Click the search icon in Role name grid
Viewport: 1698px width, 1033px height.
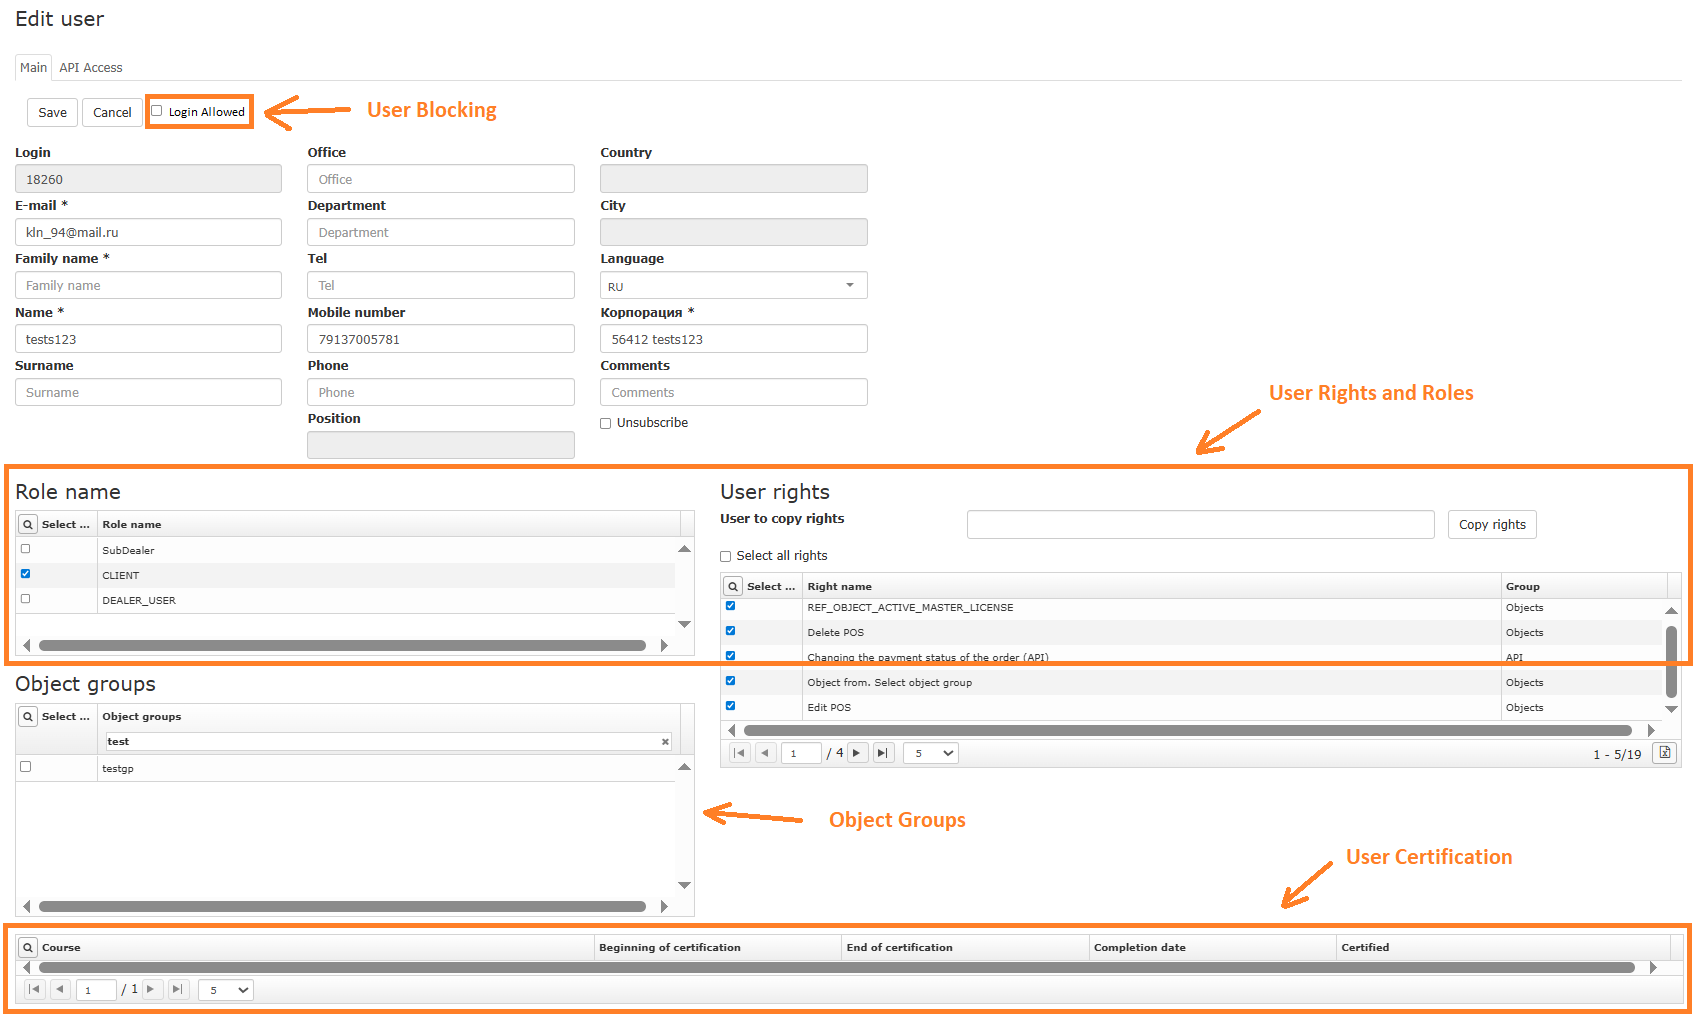(28, 525)
